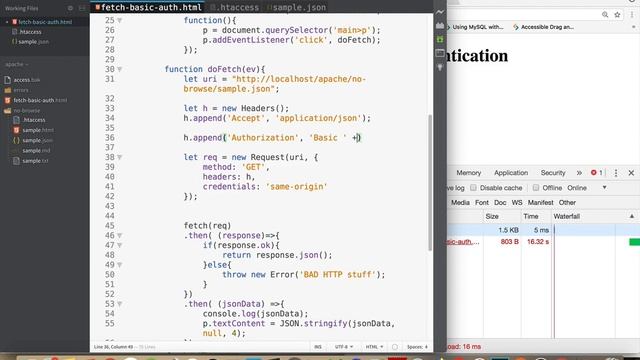Select .htaccess in Working Files
The height and width of the screenshot is (360, 640).
tap(30, 32)
